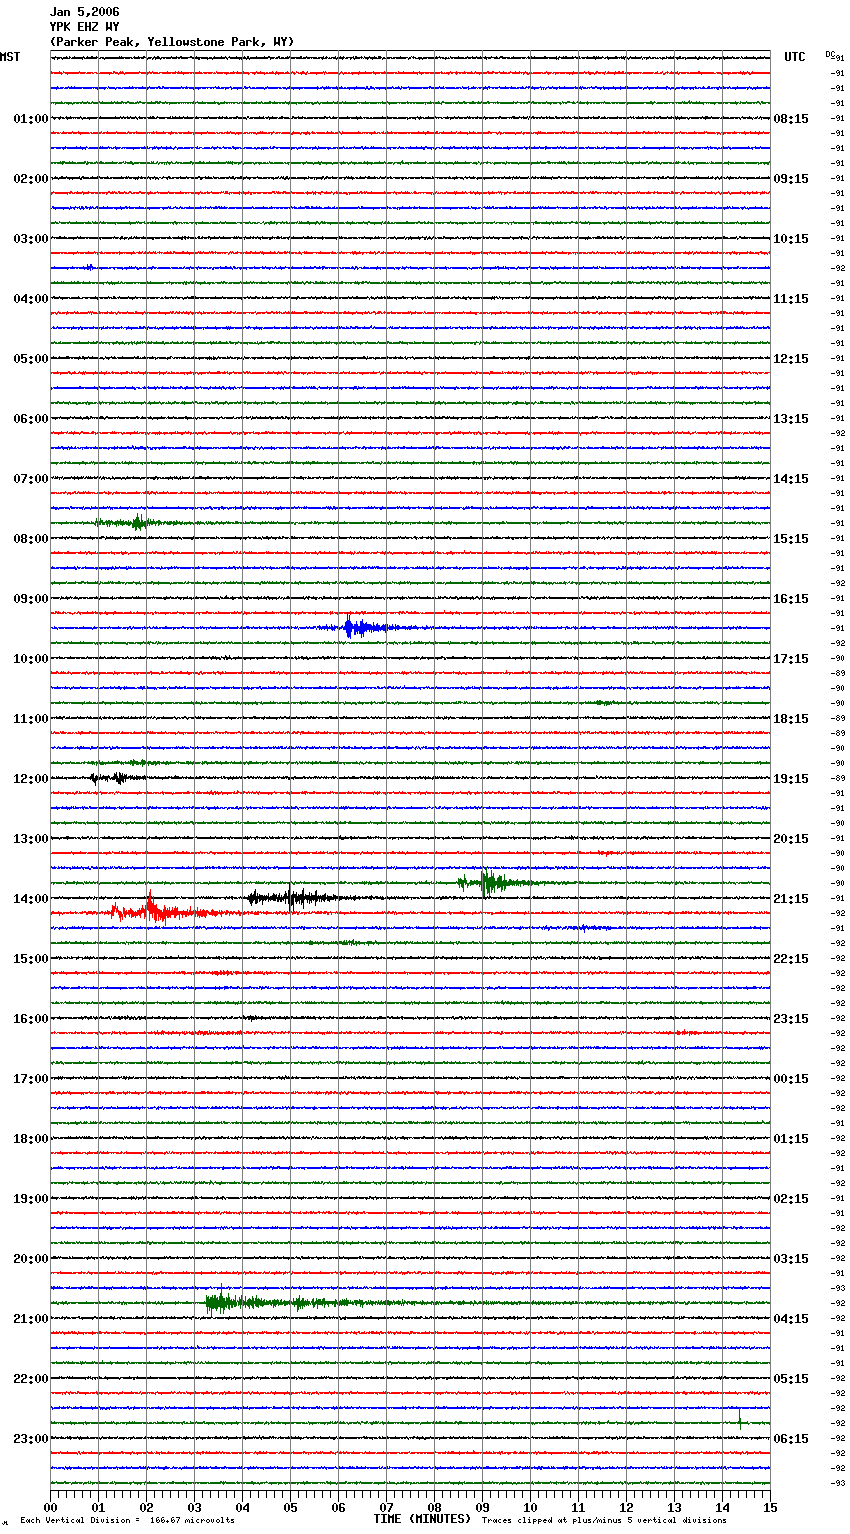Select the 14:00 MST time label
The height and width of the screenshot is (1534, 850).
(30, 899)
